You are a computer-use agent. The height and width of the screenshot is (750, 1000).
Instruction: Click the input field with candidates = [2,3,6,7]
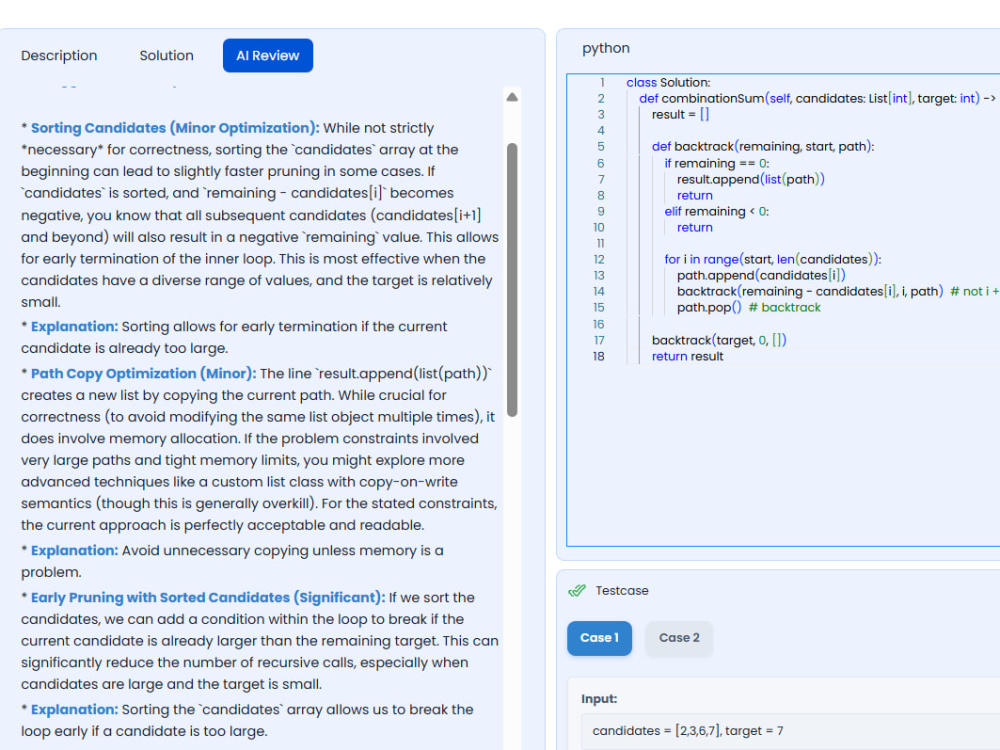pos(791,731)
